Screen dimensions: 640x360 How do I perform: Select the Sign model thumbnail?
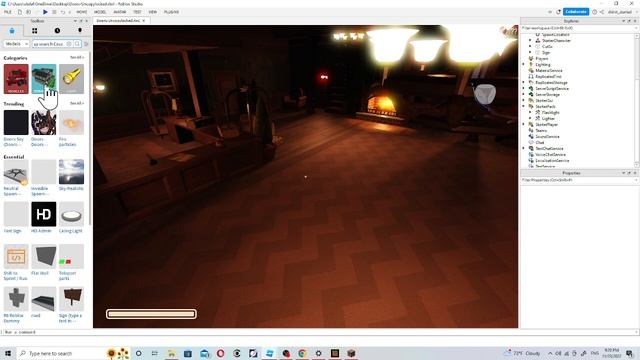coord(71,299)
